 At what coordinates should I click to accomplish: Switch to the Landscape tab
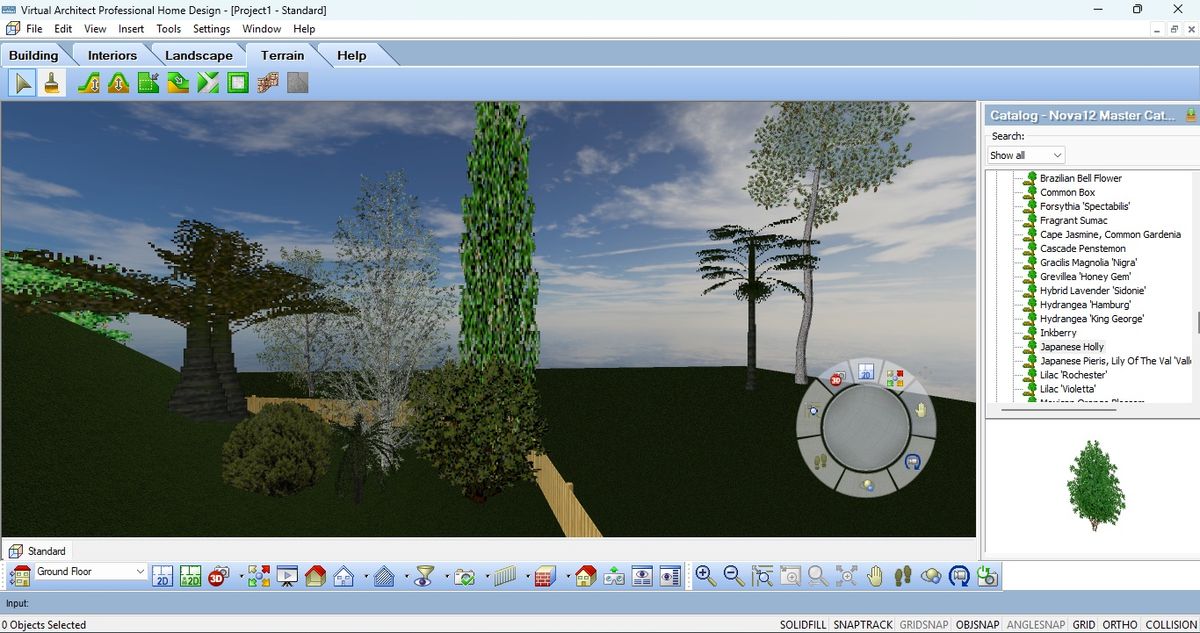[198, 55]
